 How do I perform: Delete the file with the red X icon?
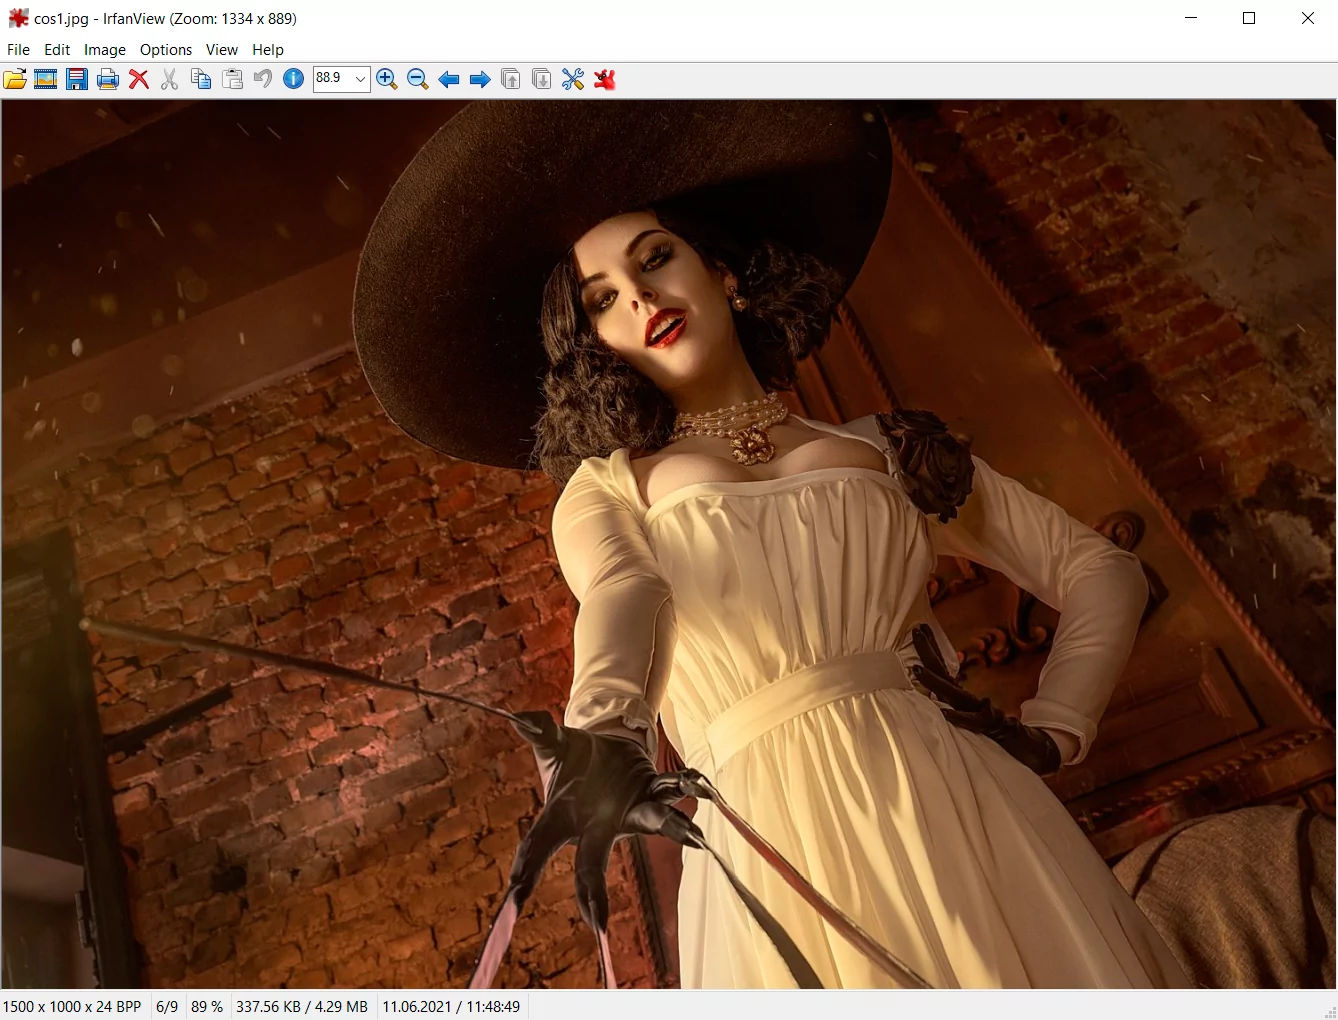click(x=139, y=79)
